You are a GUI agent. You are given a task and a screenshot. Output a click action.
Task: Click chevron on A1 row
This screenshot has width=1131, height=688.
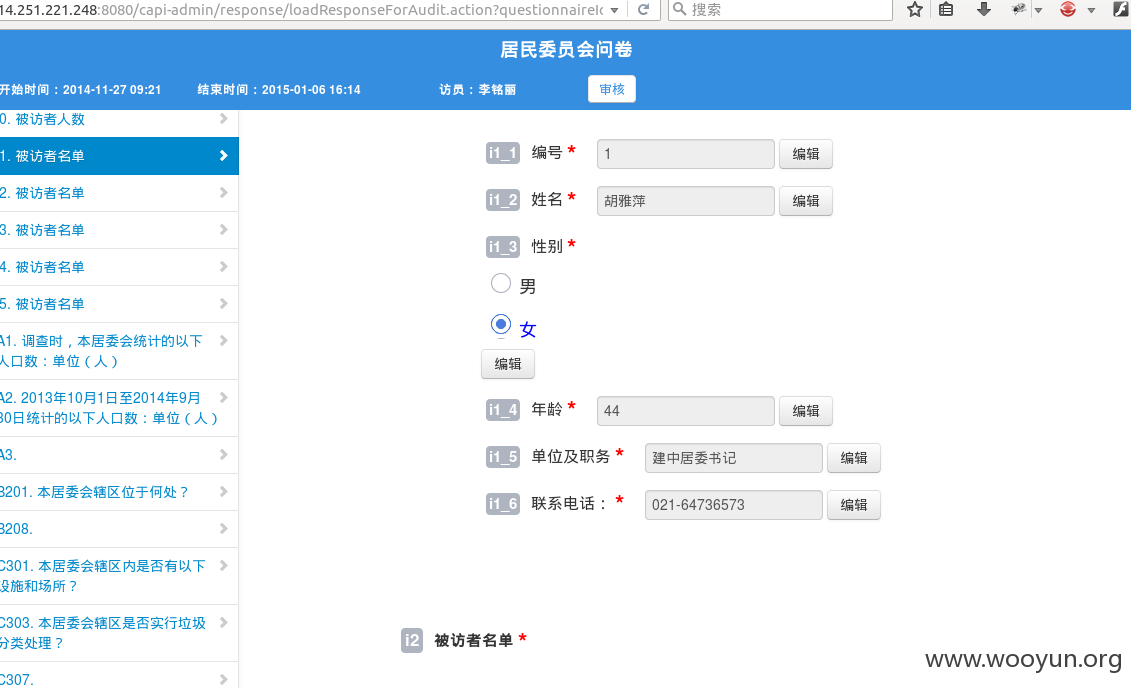(x=224, y=340)
